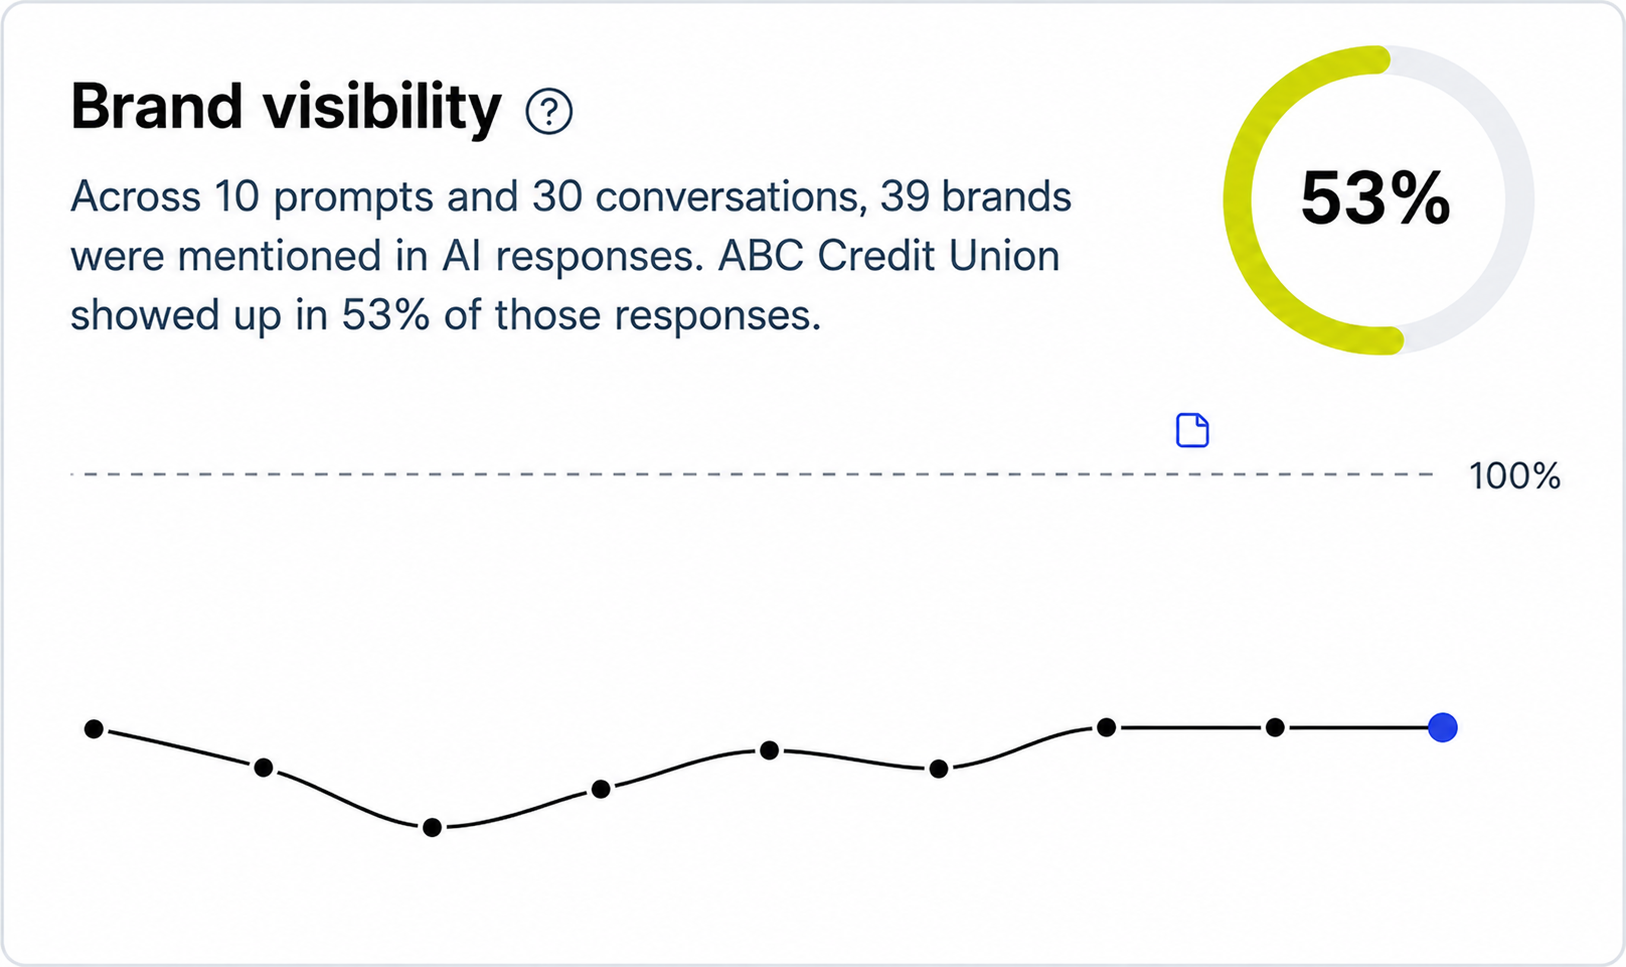Select the seventh data point on trend line
This screenshot has height=967, width=1626.
coord(1106,727)
